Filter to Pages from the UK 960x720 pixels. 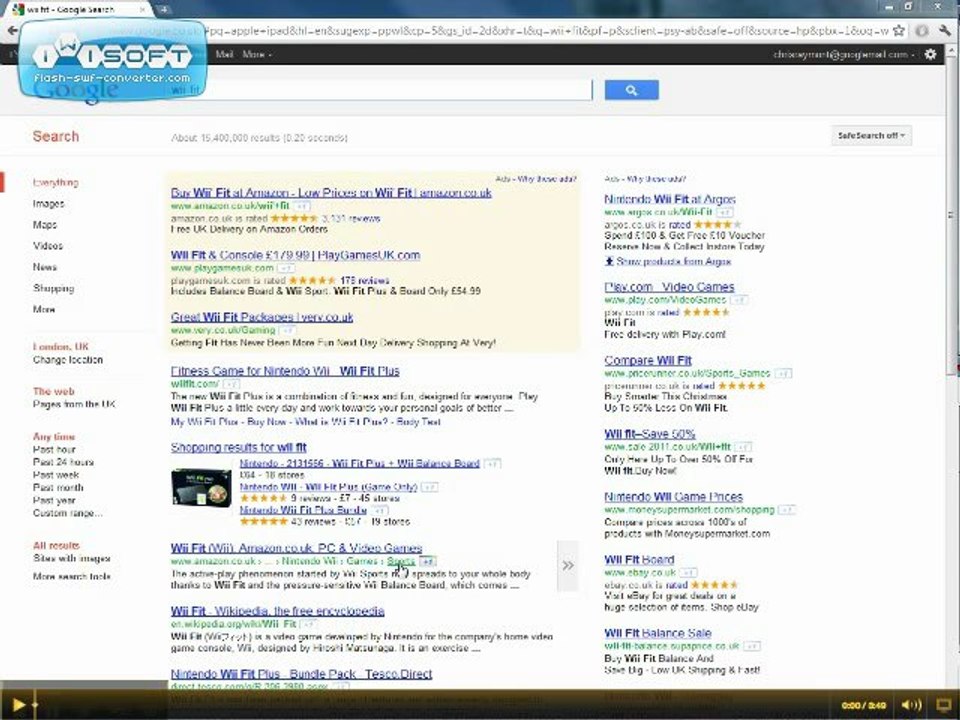point(74,404)
